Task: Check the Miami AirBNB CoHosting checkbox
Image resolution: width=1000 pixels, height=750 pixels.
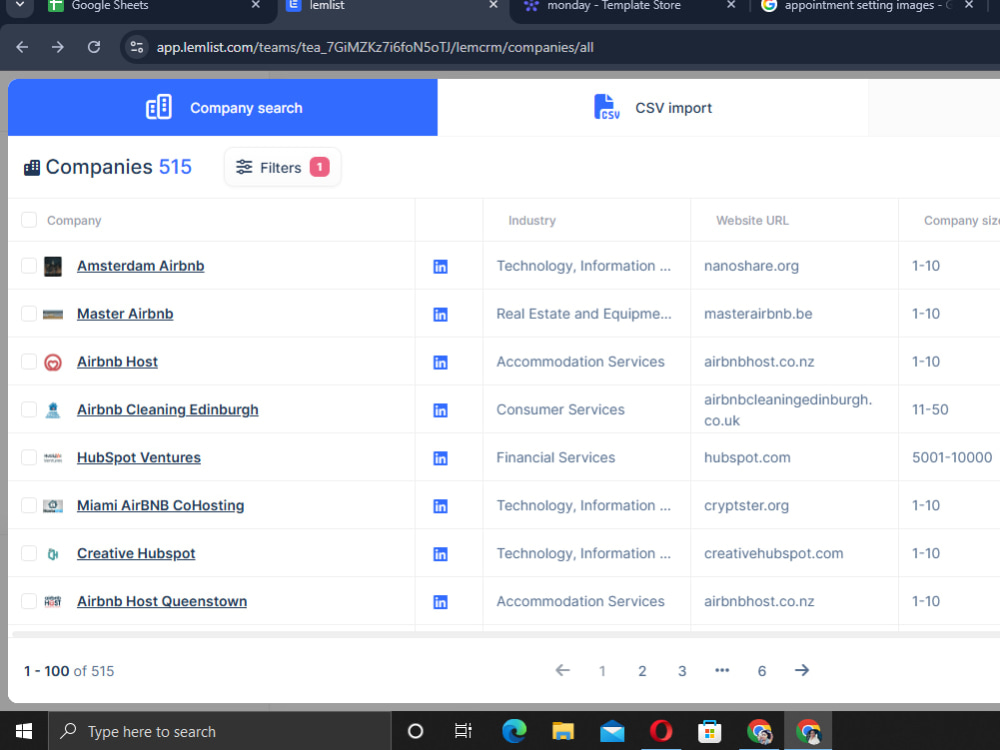Action: tap(29, 505)
